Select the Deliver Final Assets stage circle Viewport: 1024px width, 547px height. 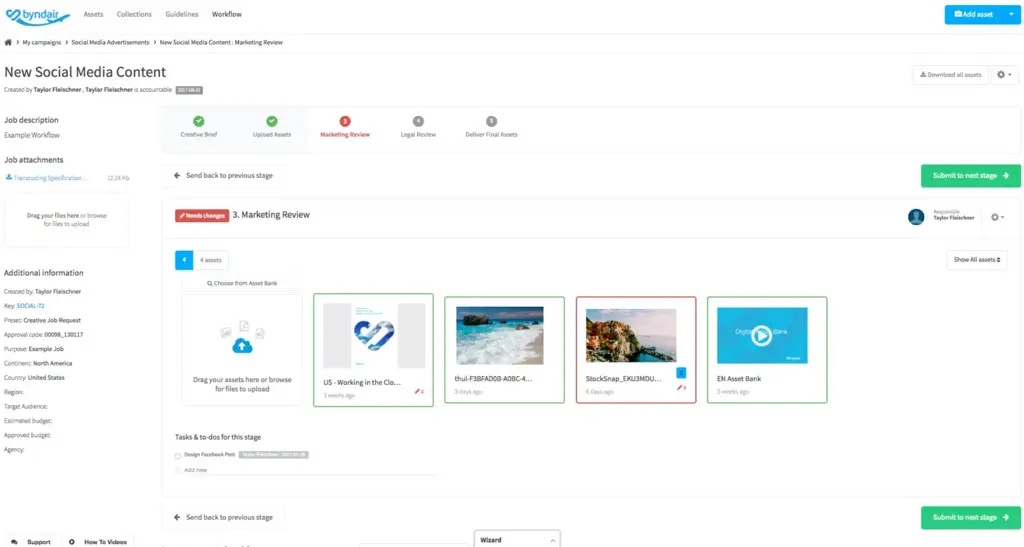tap(491, 121)
